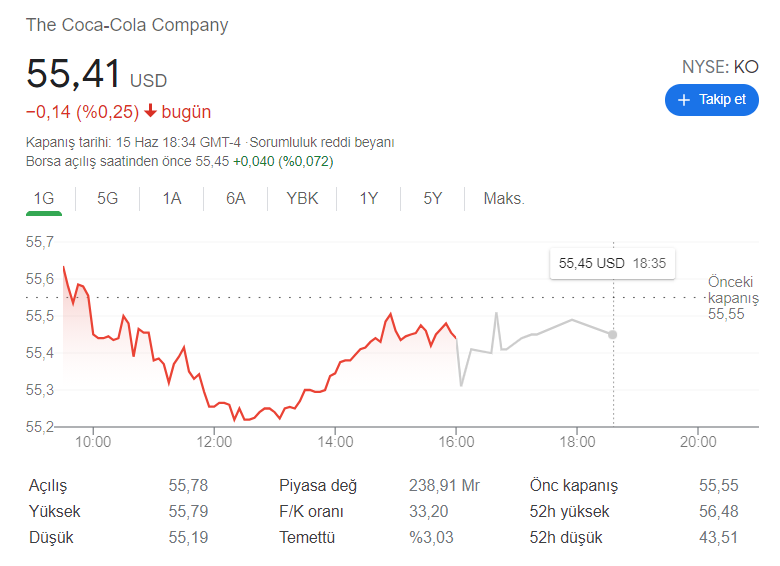Switch to the 1Y chart tab
This screenshot has width=780, height=566.
(x=369, y=198)
